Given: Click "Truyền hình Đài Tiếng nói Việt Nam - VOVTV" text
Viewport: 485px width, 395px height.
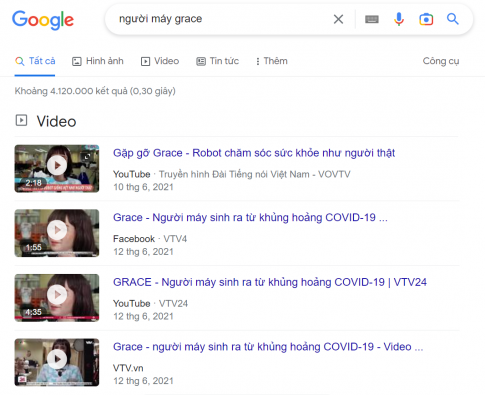Looking at the screenshot, I should click(255, 174).
